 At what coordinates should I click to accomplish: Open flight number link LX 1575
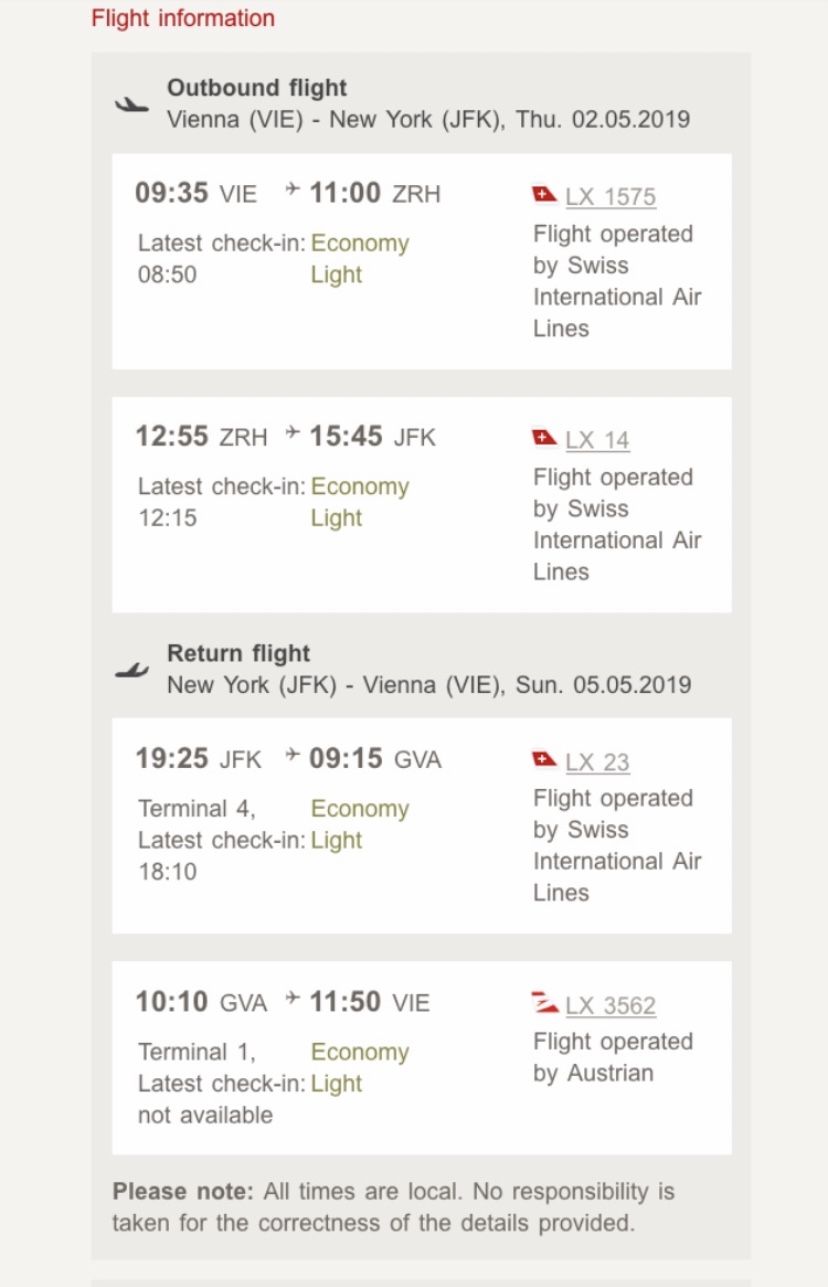point(610,196)
